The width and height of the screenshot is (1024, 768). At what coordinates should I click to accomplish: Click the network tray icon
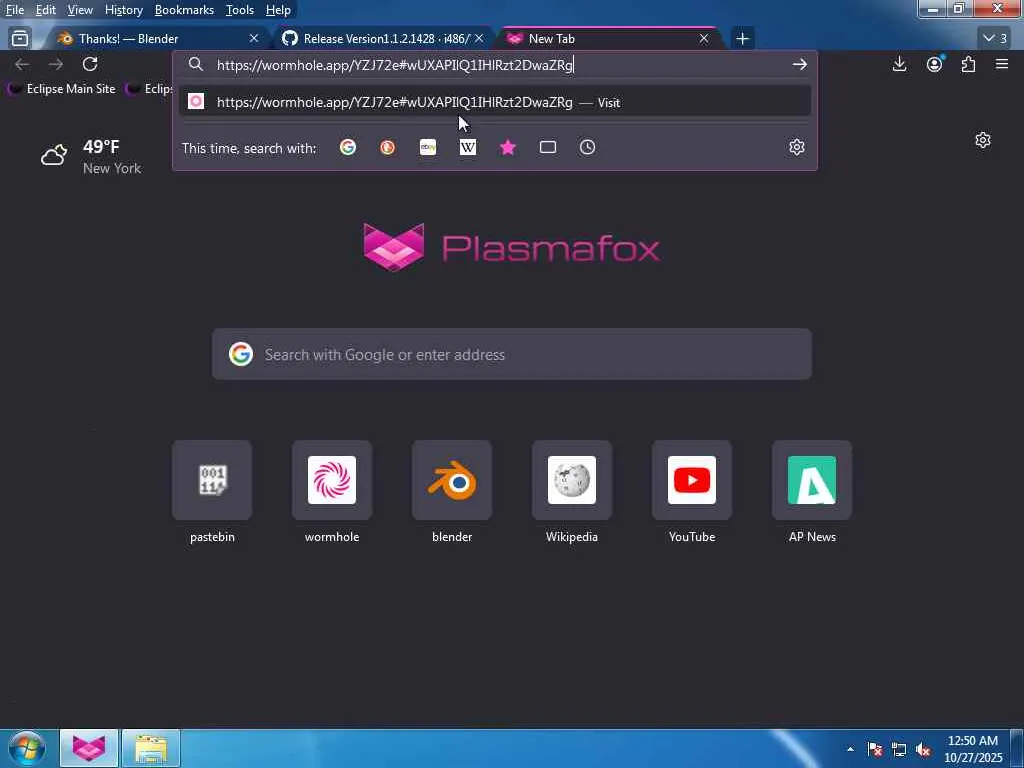[x=899, y=749]
